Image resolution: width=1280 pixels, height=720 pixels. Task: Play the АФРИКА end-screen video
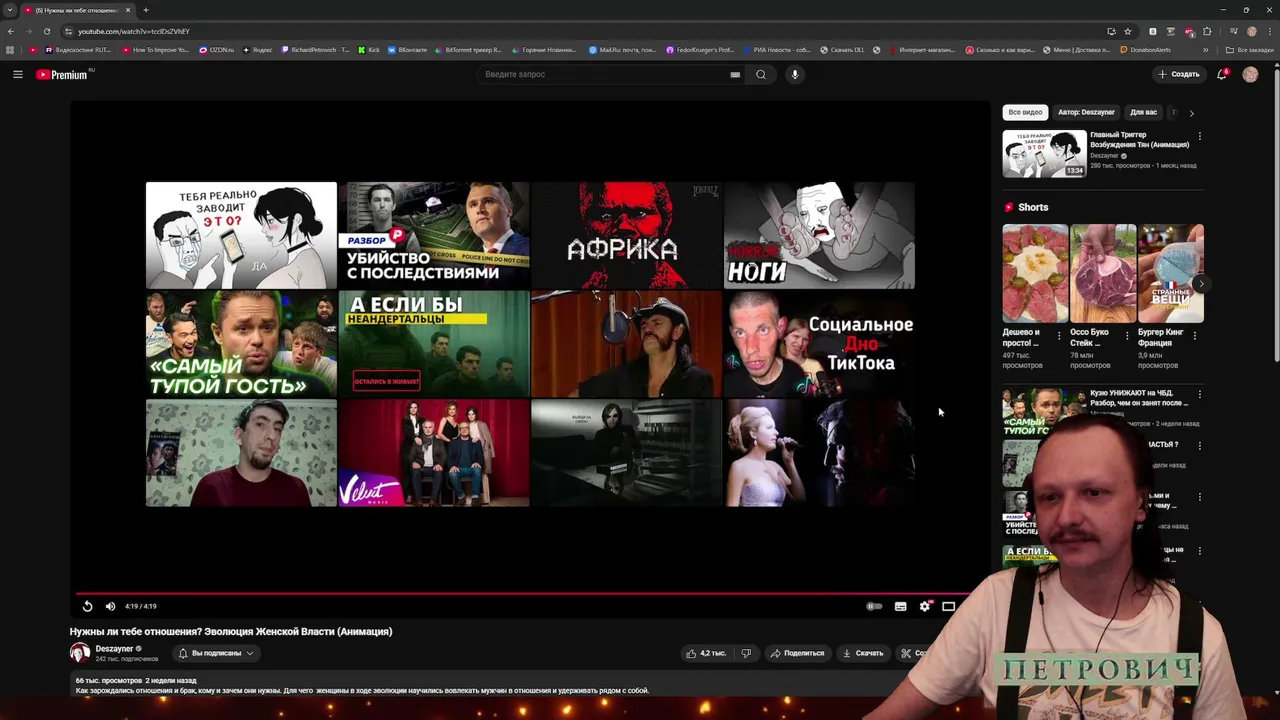click(x=626, y=235)
